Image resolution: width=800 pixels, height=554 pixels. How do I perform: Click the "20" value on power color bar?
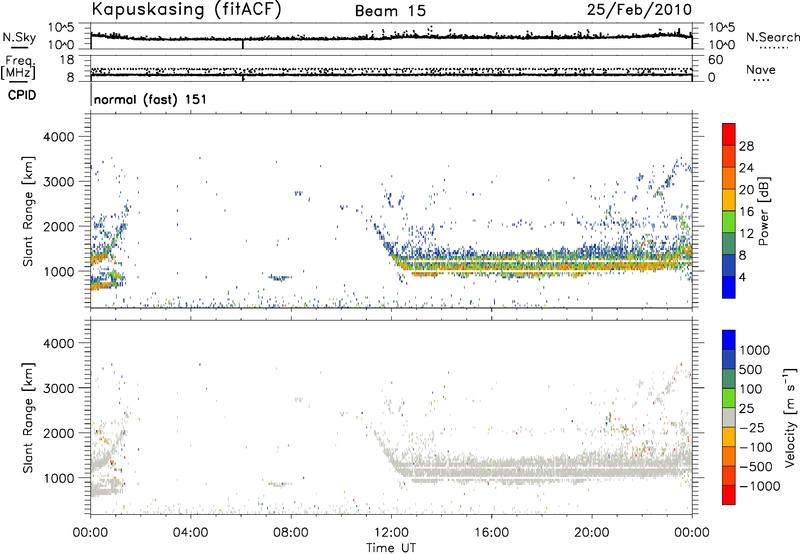click(746, 190)
